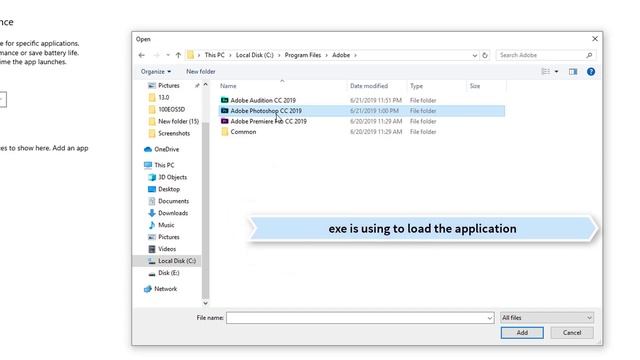640x360 pixels.
Task: Click the Cancel button
Action: pyautogui.click(x=572, y=333)
